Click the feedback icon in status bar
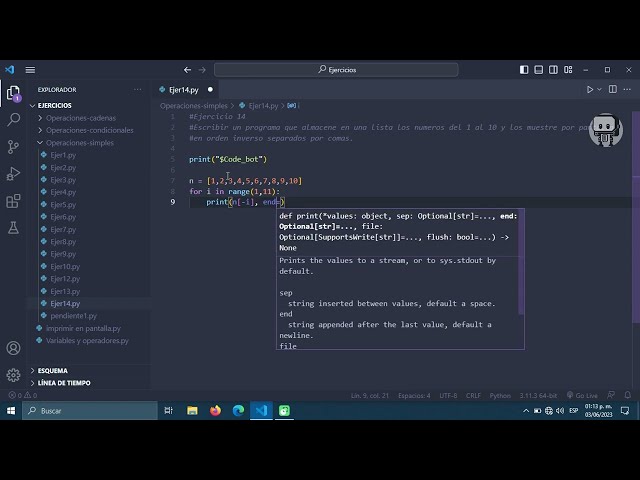Screen dimensions: 640x480 click(611, 395)
